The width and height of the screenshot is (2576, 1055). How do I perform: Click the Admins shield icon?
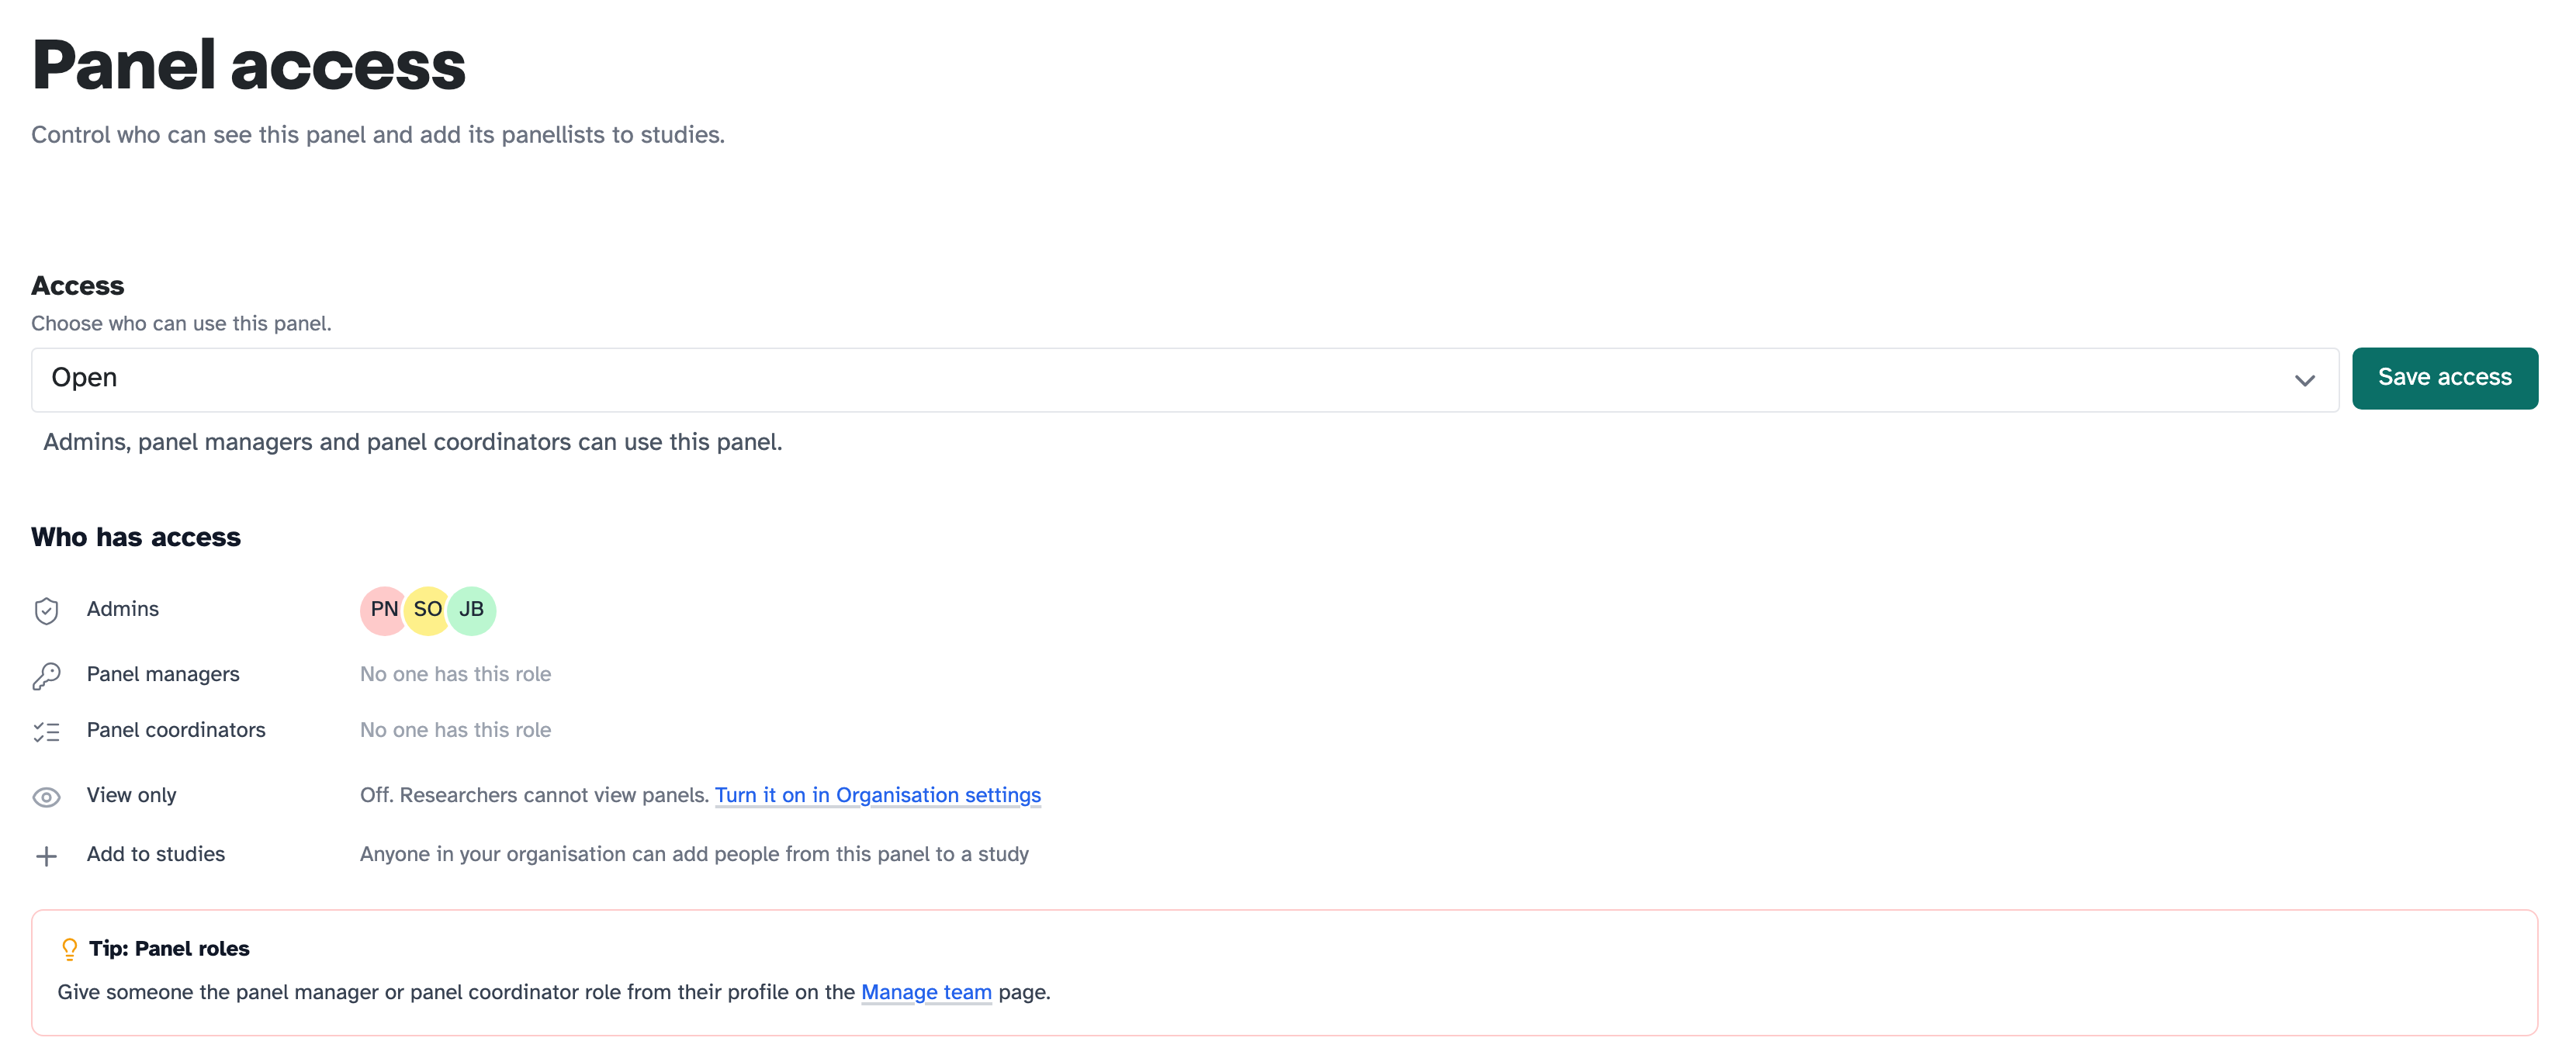[46, 610]
